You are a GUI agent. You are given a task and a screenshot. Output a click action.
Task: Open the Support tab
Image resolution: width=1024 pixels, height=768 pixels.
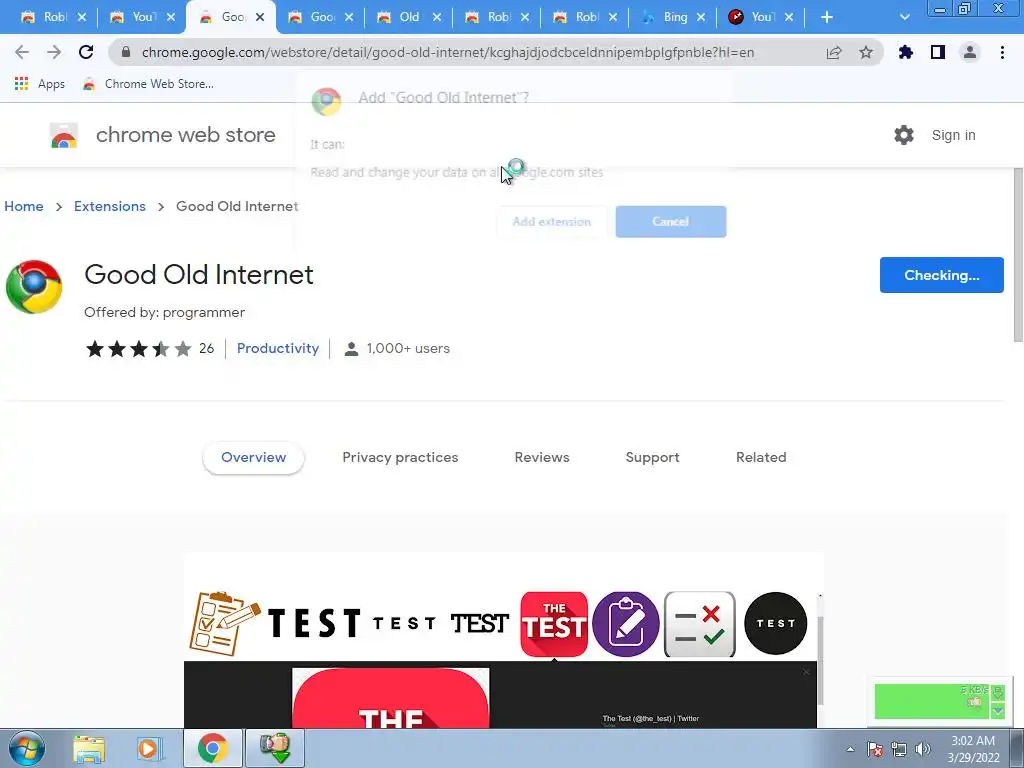pos(652,457)
